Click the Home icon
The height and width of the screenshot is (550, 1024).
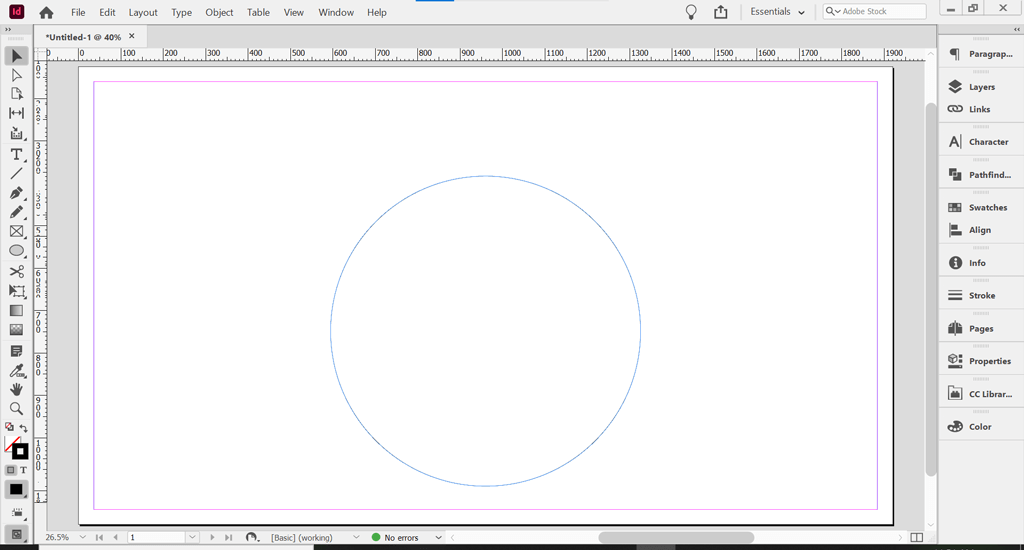click(46, 13)
